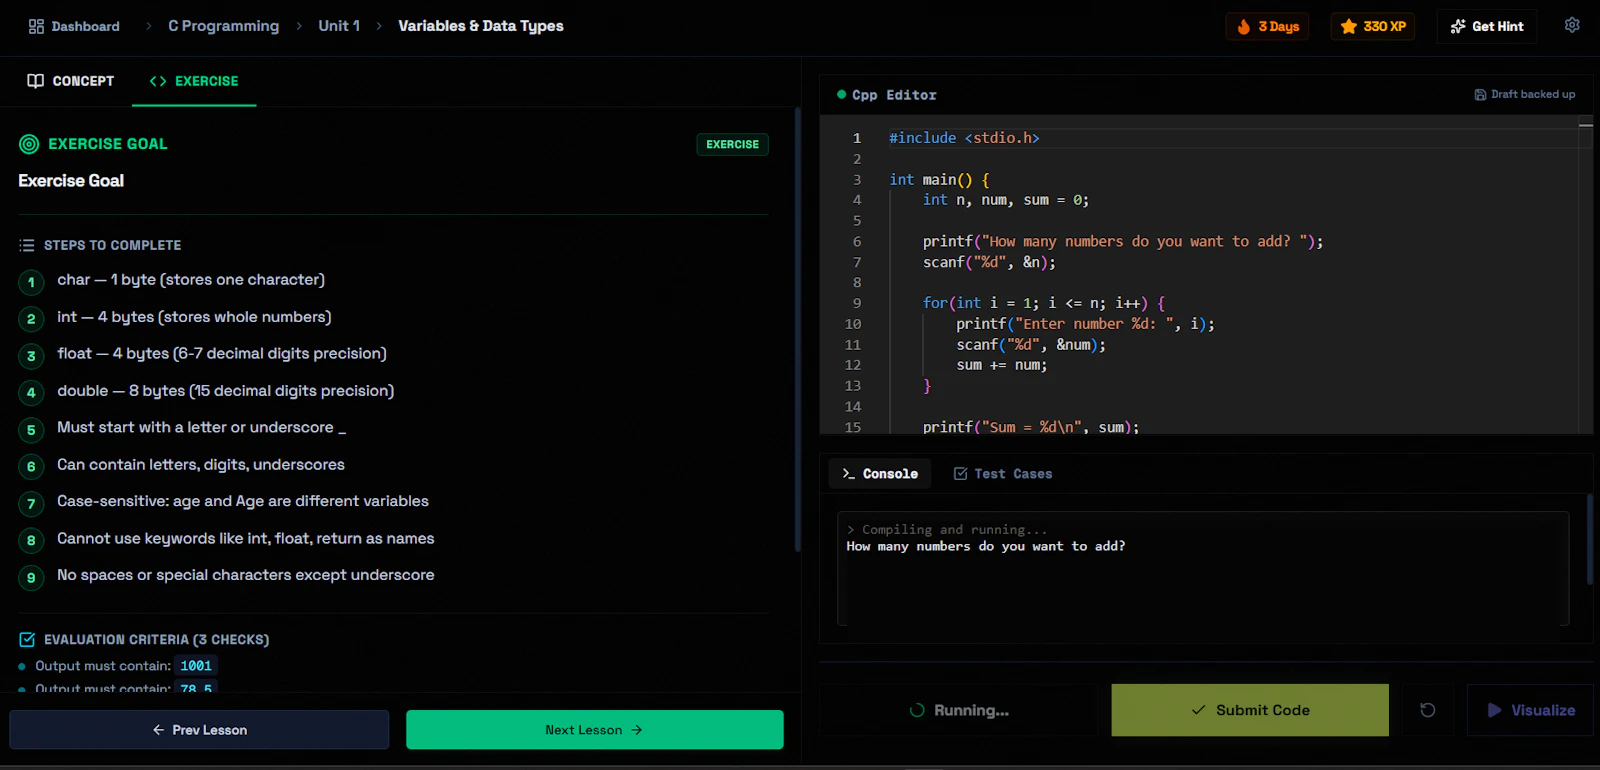Click 'Case-sensitive: age and Age' step text
This screenshot has height=770, width=1600.
tap(243, 501)
